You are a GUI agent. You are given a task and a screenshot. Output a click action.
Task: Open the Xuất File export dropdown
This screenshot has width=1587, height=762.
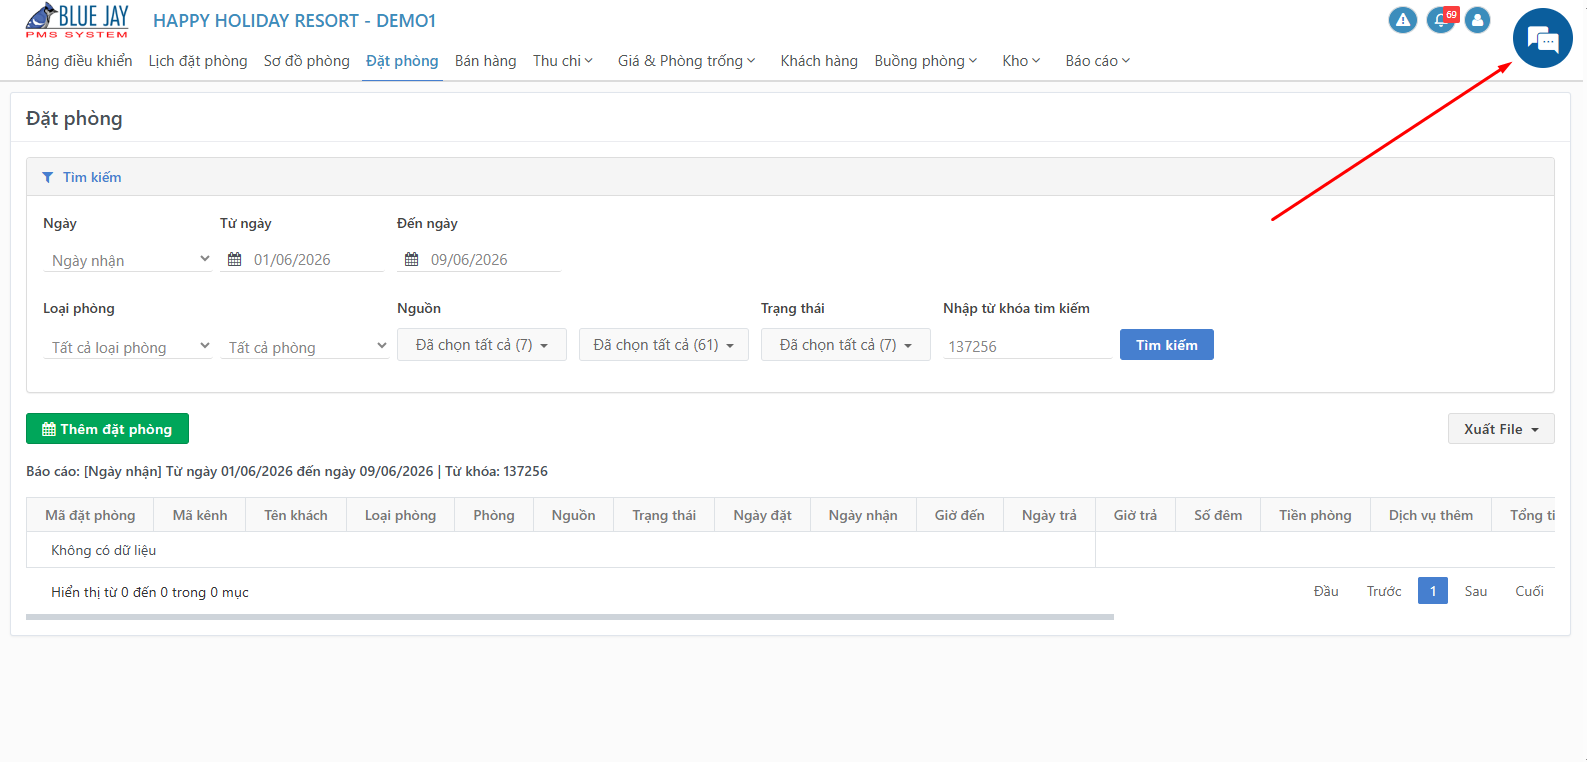click(1501, 429)
